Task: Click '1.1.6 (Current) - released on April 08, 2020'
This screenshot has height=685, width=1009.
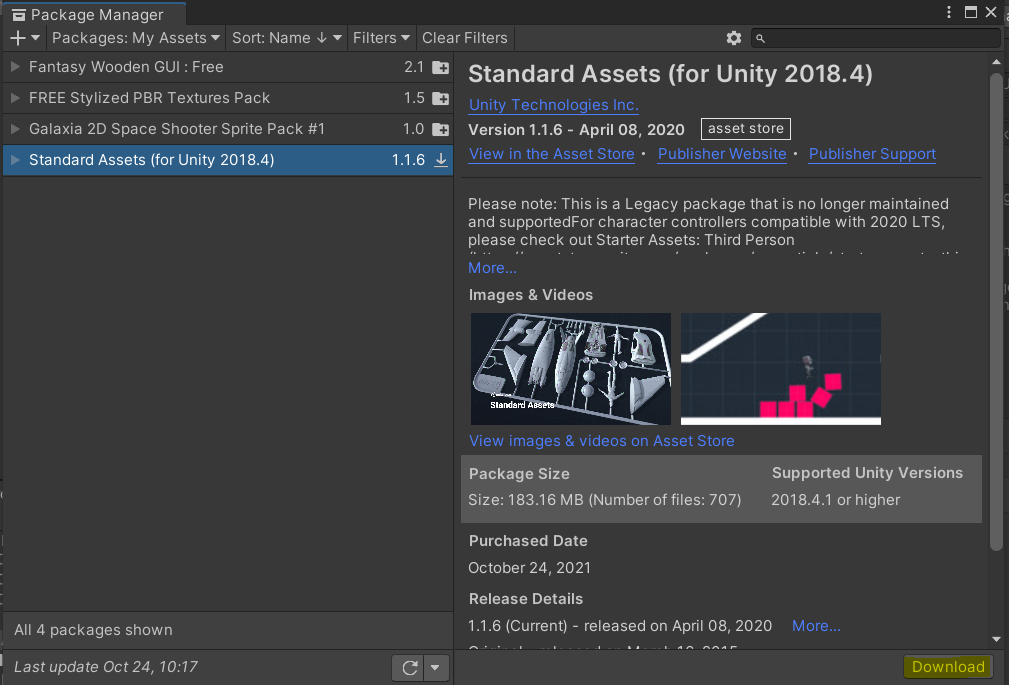Action: click(620, 626)
